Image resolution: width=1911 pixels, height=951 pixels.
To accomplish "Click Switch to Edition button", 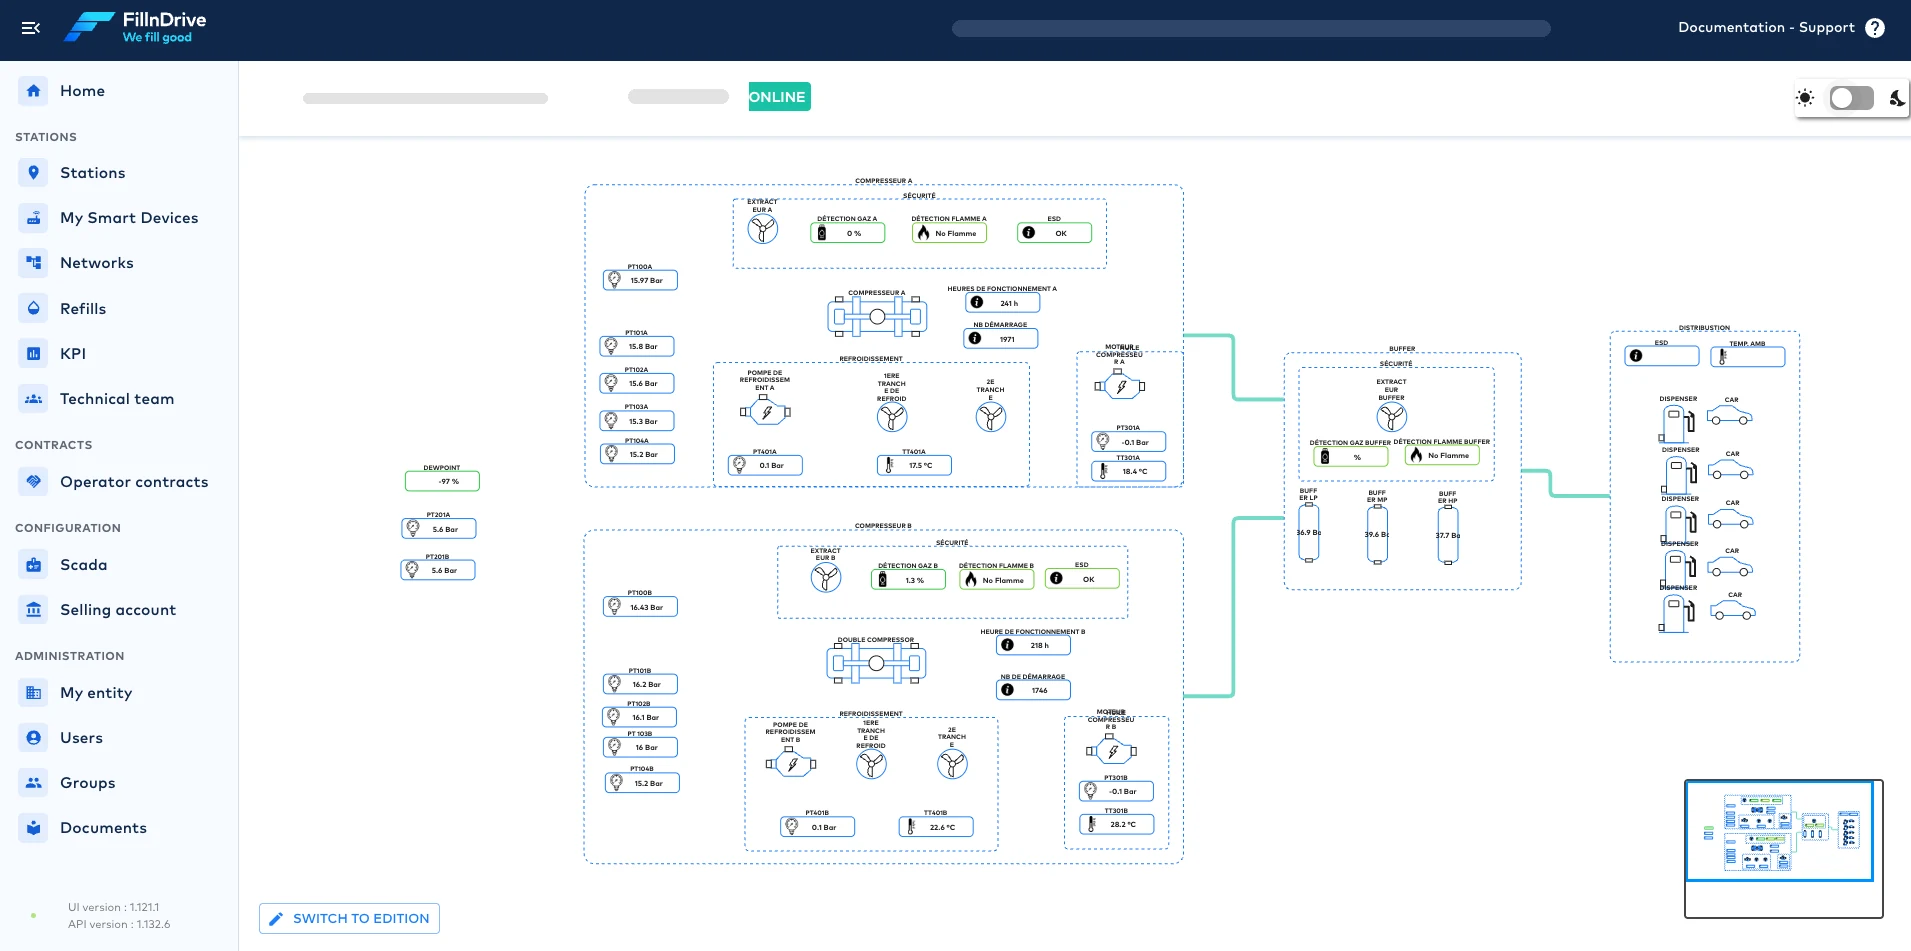I will (349, 918).
